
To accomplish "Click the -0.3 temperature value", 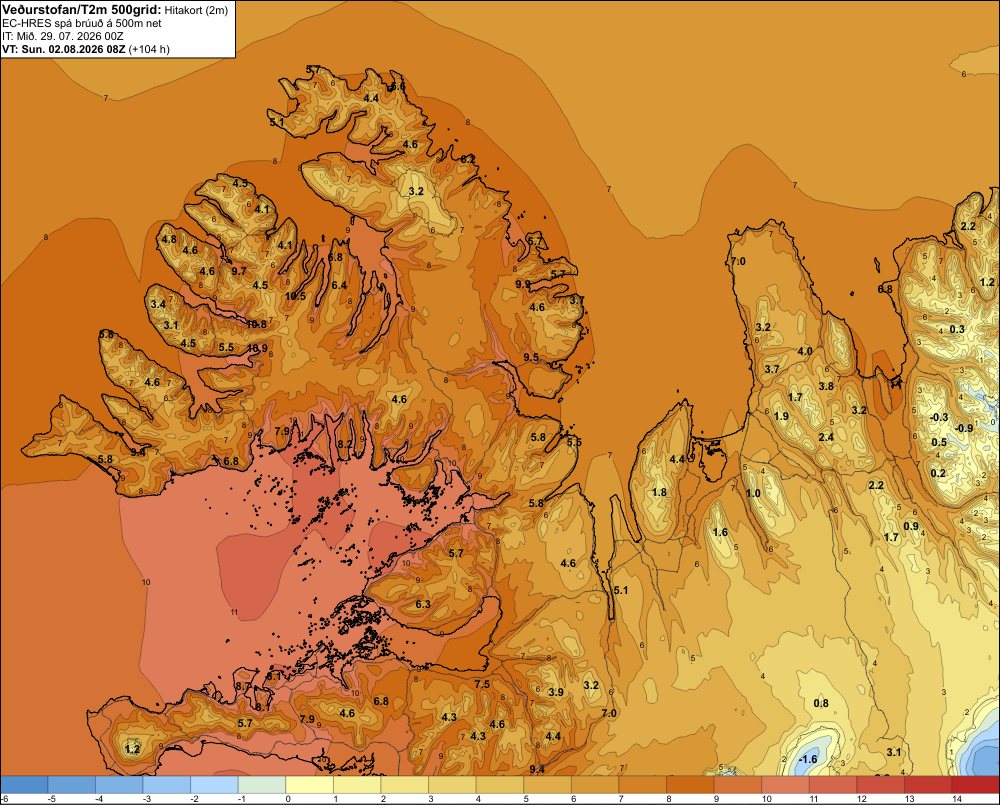I will tap(939, 417).
